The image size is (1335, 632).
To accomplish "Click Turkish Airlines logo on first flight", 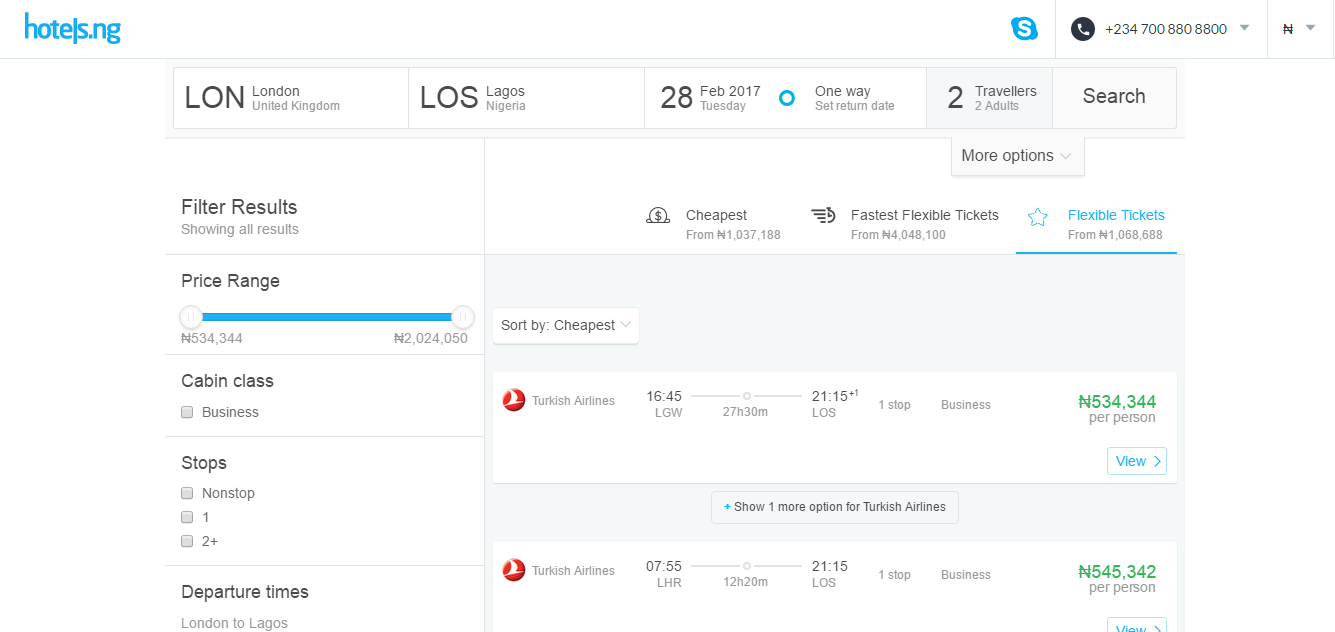I will click(x=514, y=400).
